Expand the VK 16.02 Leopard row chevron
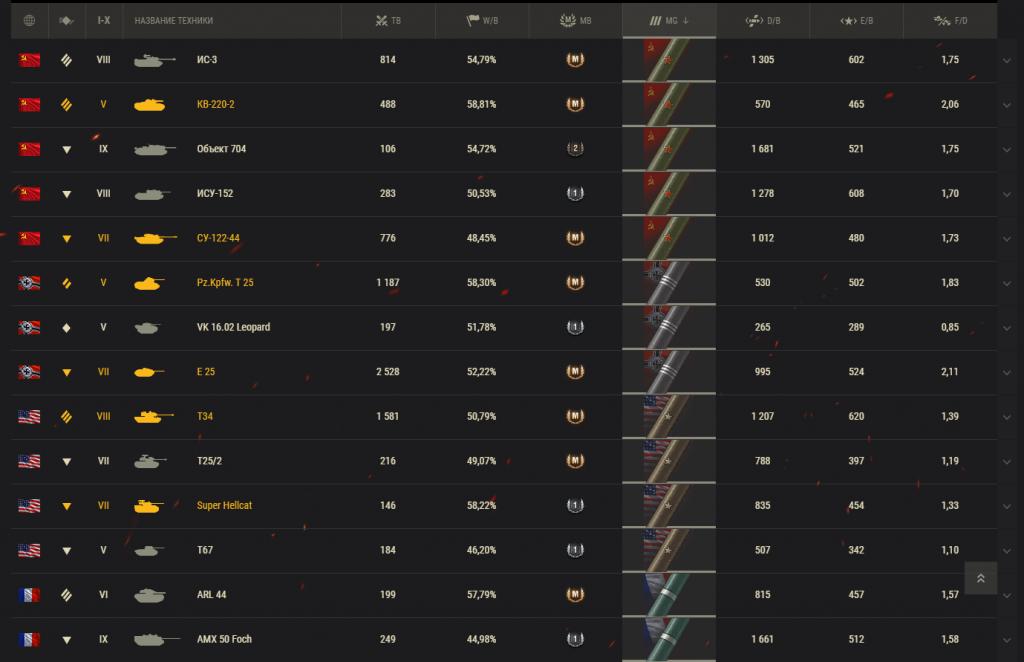Viewport: 1024px width, 662px height. (1006, 328)
